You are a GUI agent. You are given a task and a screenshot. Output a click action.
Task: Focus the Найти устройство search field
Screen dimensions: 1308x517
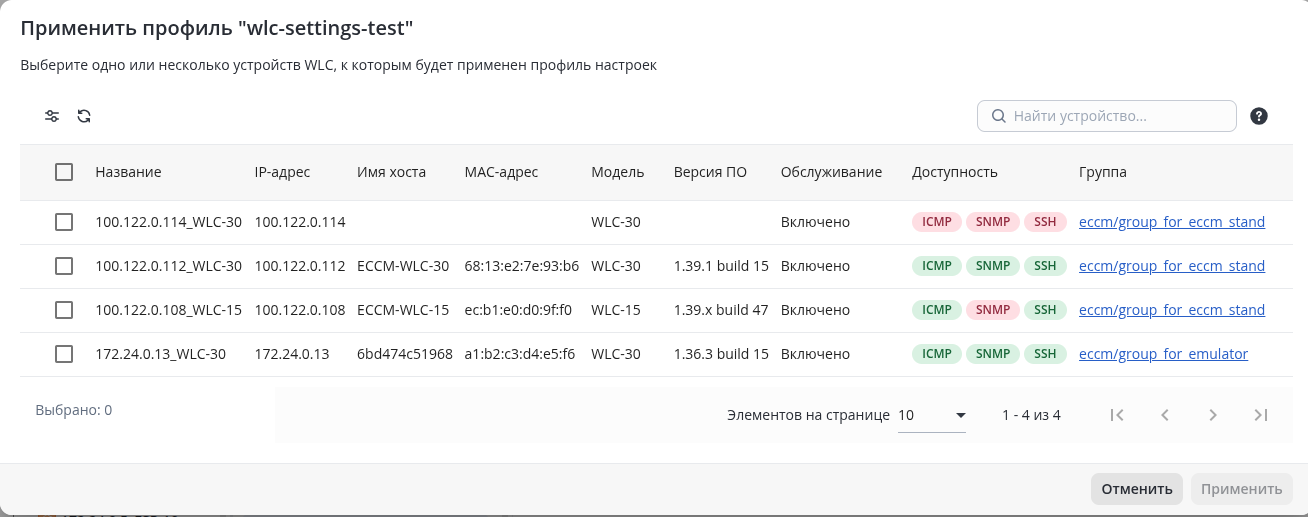pos(1107,116)
